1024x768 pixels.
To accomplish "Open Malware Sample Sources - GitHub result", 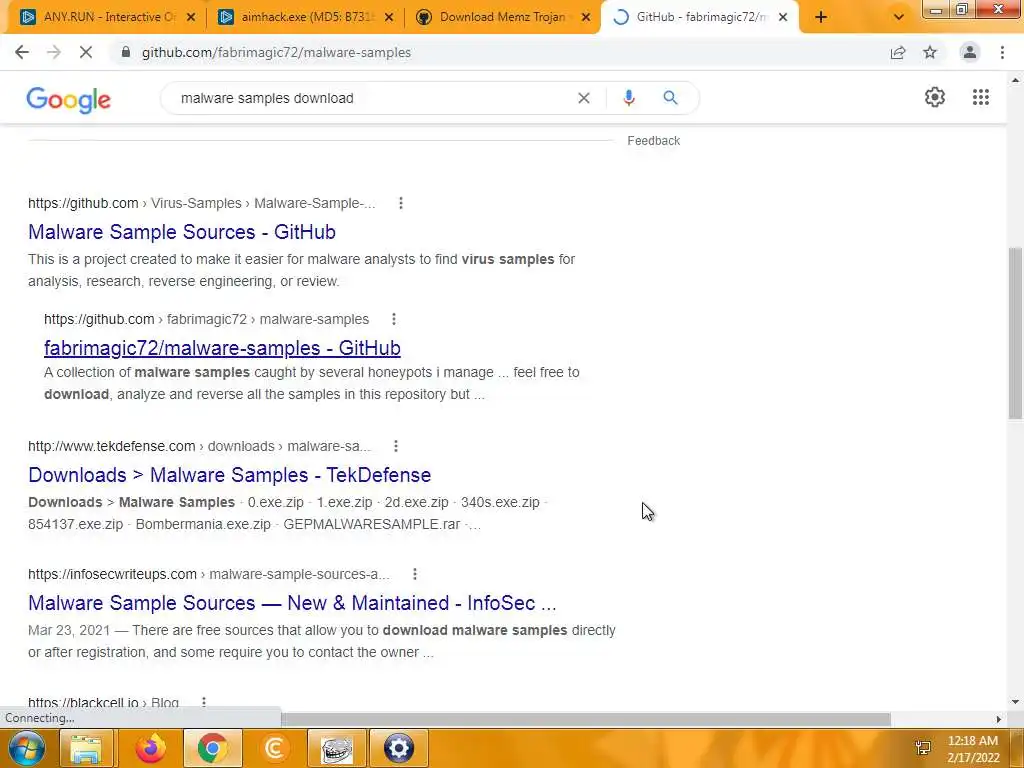I will tap(182, 232).
